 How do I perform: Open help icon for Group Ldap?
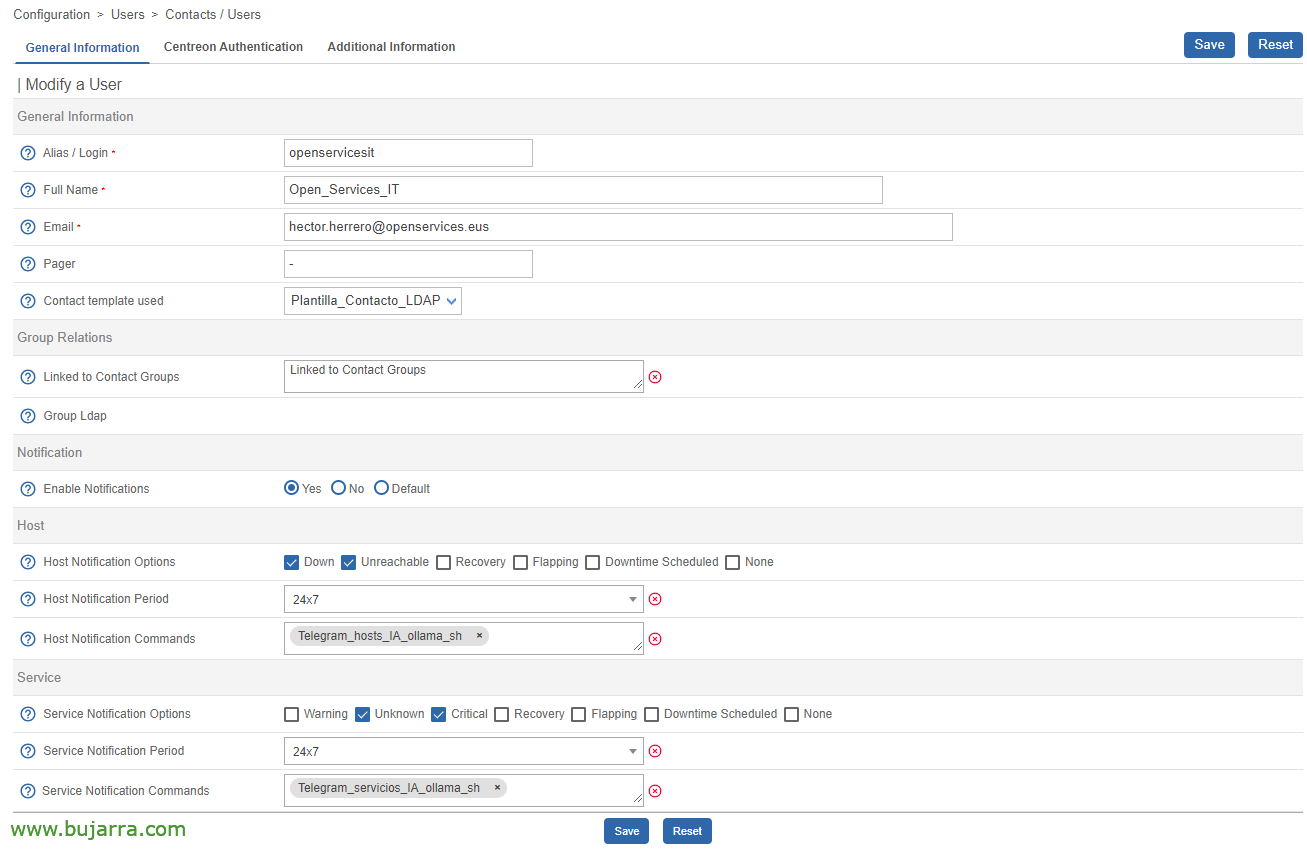pyautogui.click(x=28, y=416)
